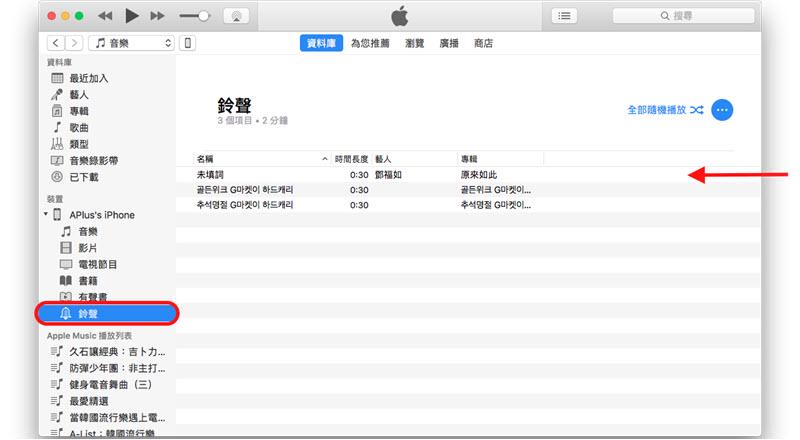
Task: Go forward with the right chevron
Action: (74, 43)
